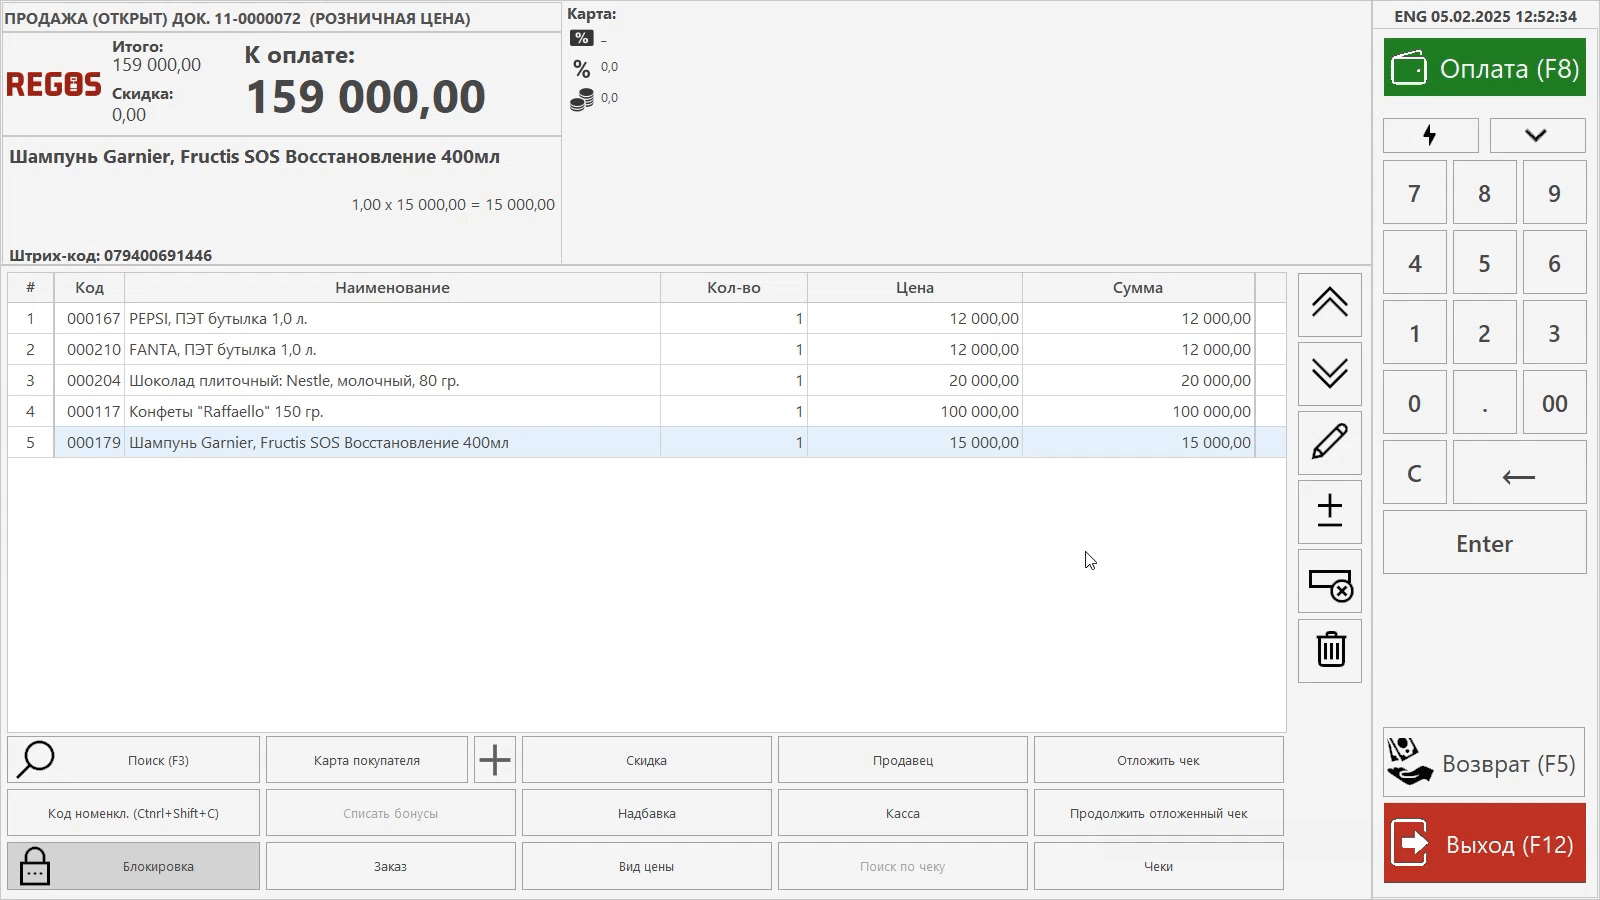Select the FANTA, ПЭТ бутылка 1,0 л. row
Viewport: 1600px width, 900px height.
click(x=646, y=349)
